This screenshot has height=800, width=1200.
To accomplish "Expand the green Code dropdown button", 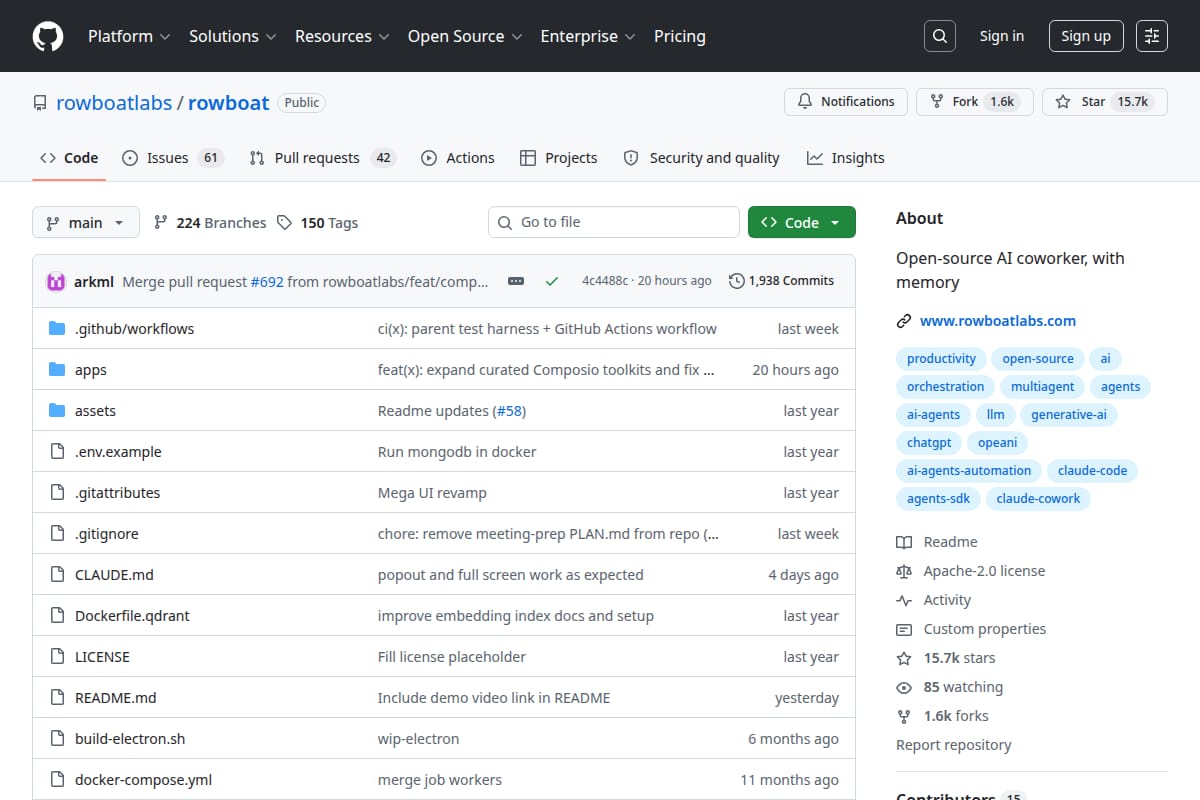I will click(802, 223).
